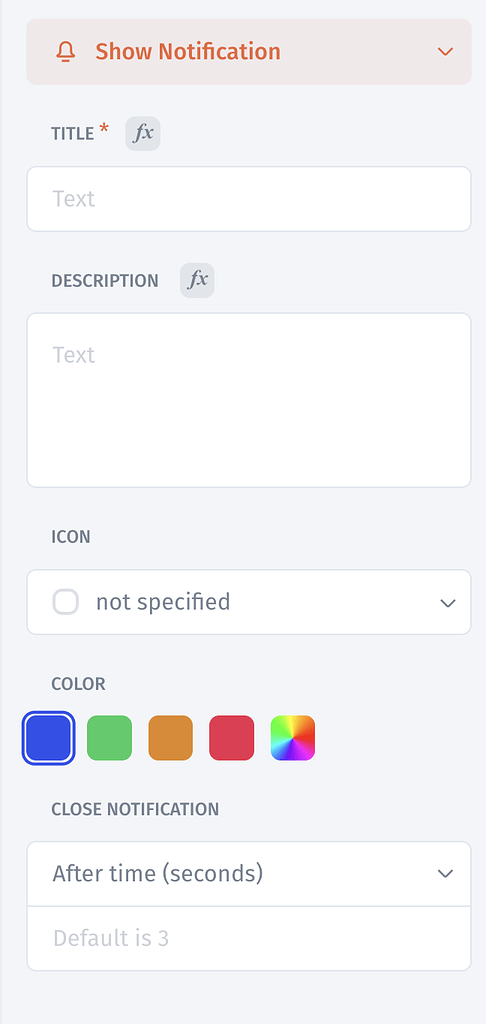Viewport: 486px width, 1024px height.
Task: Toggle the fx formula button beside Description
Action: click(x=197, y=280)
